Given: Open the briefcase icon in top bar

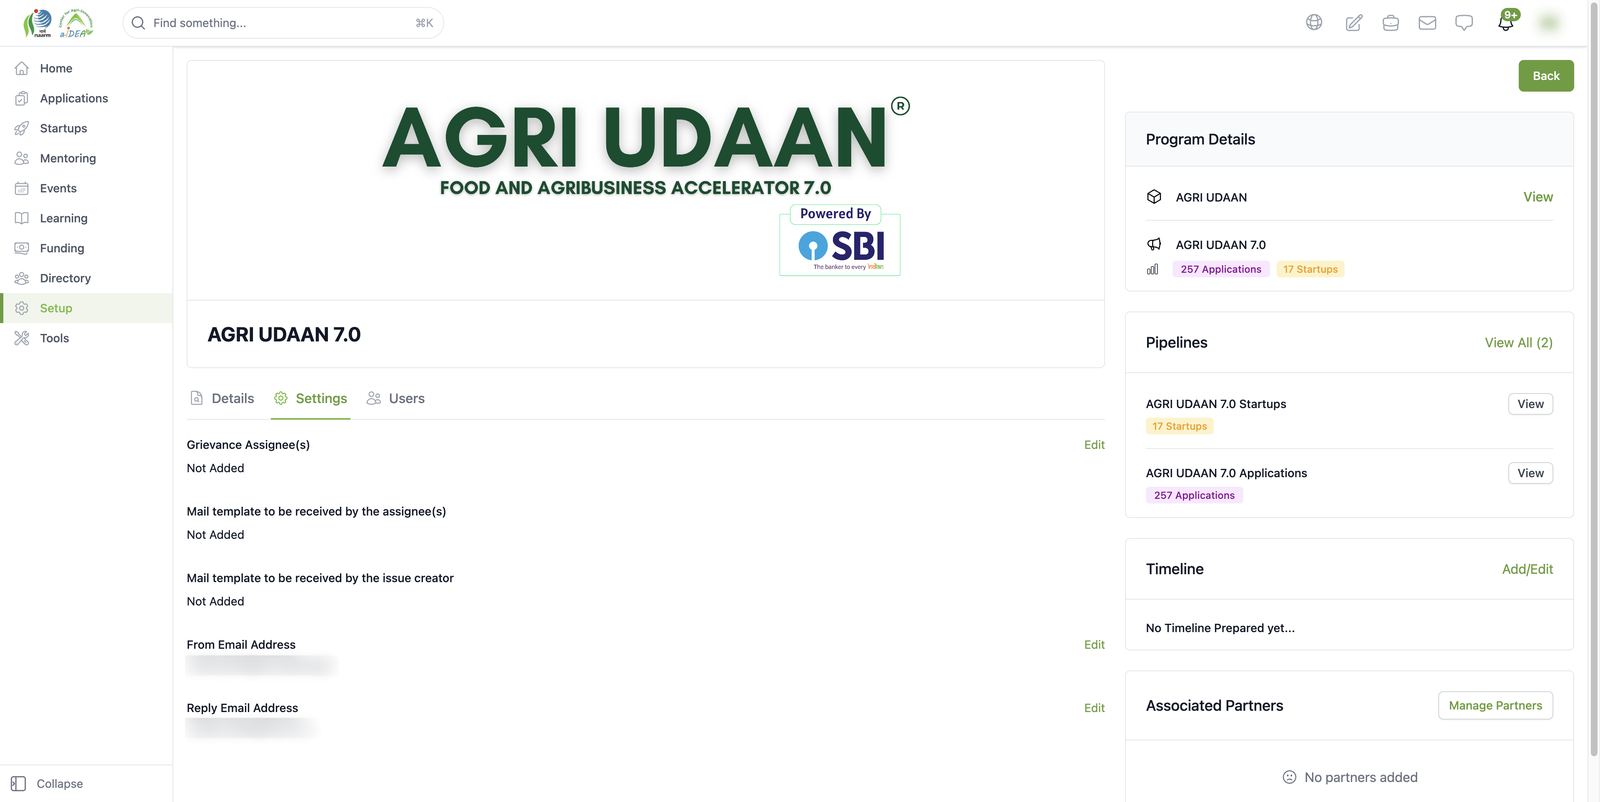Looking at the screenshot, I should click(1390, 22).
